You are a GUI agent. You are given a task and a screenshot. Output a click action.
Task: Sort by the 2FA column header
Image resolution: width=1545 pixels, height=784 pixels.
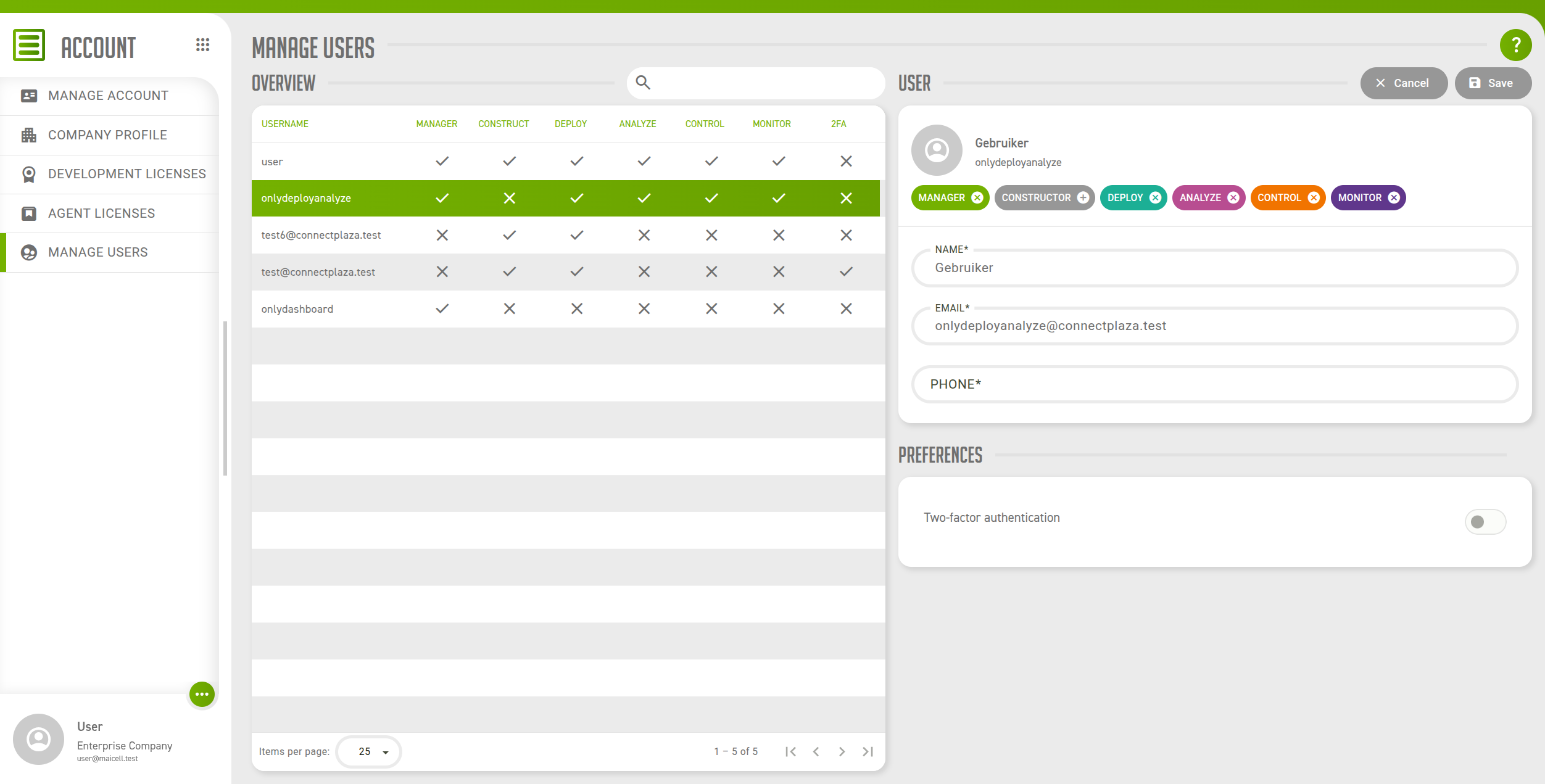[839, 124]
